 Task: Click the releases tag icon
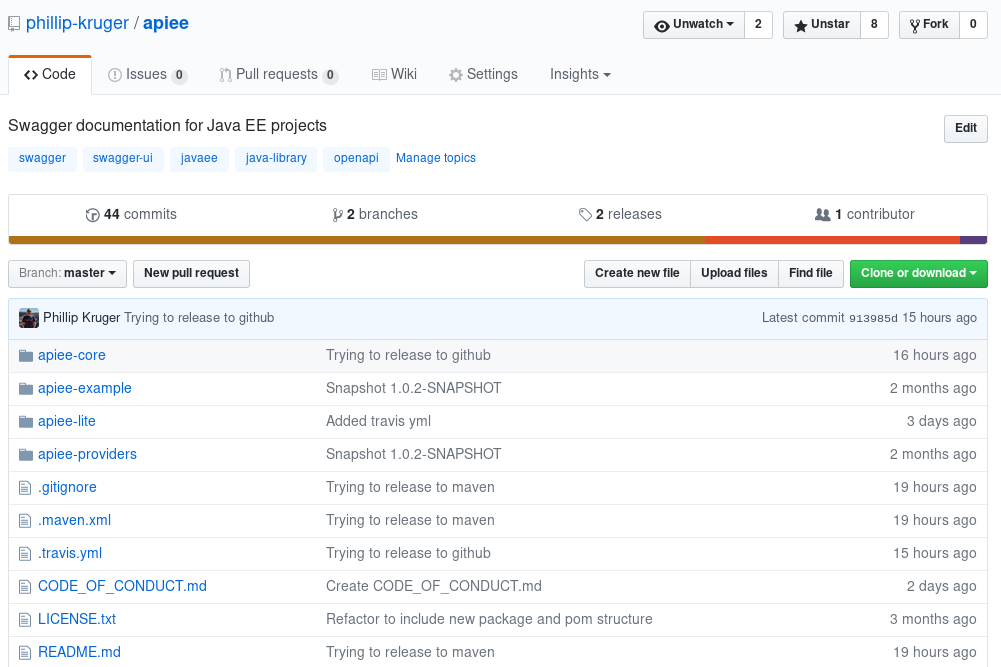point(585,215)
